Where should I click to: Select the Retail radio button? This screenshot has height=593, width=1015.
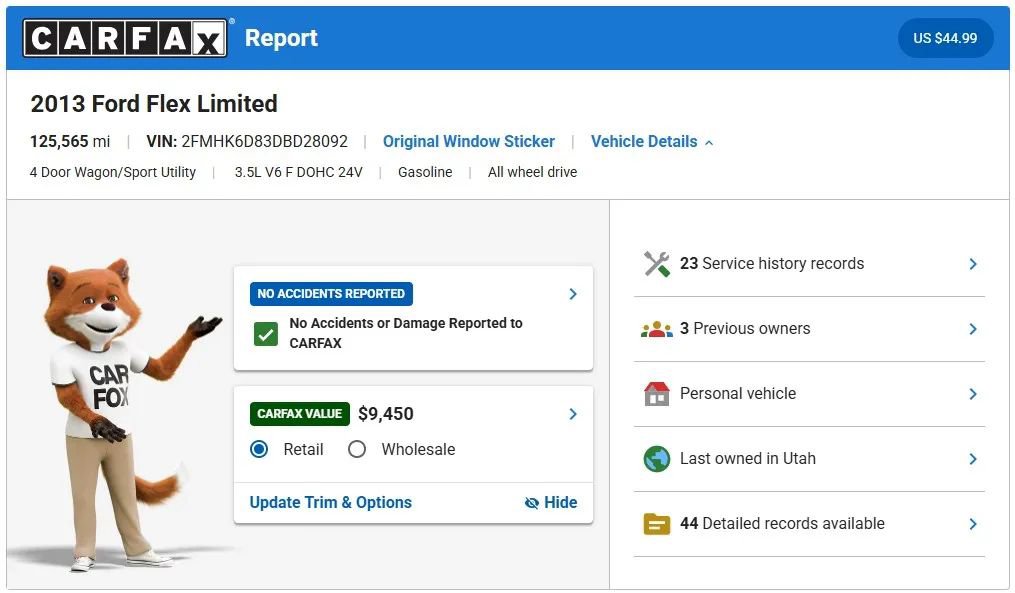[258, 450]
